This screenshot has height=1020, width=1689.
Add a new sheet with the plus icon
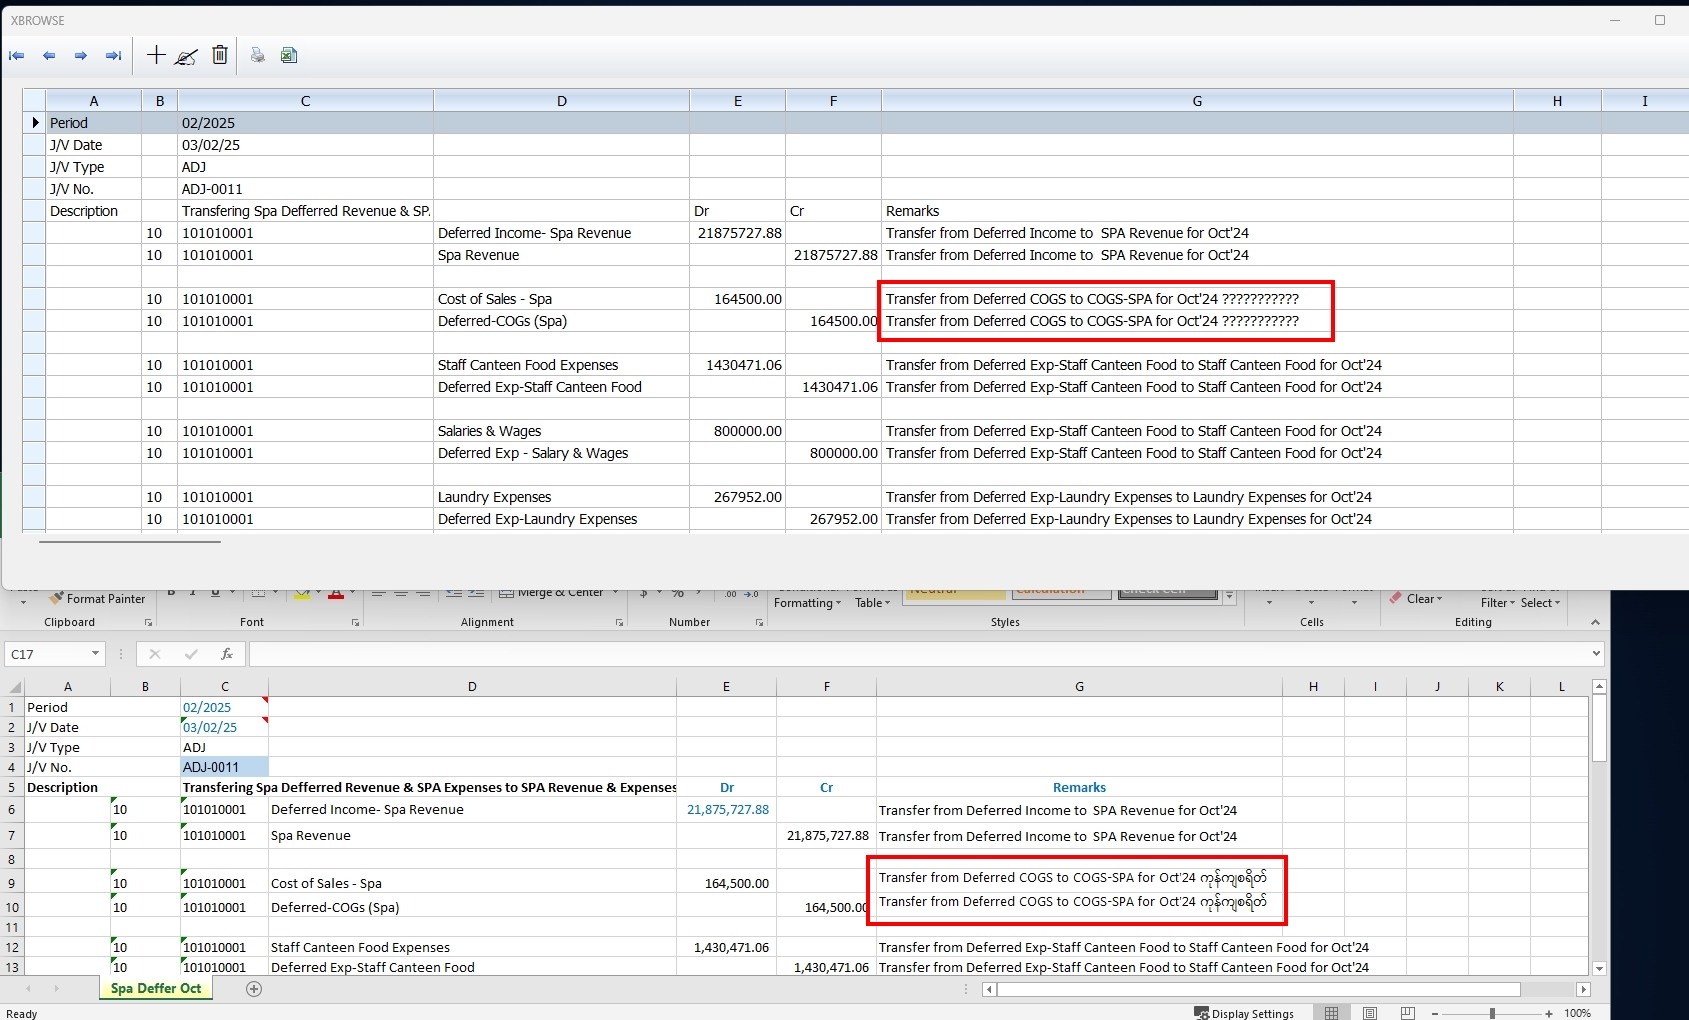(x=254, y=989)
